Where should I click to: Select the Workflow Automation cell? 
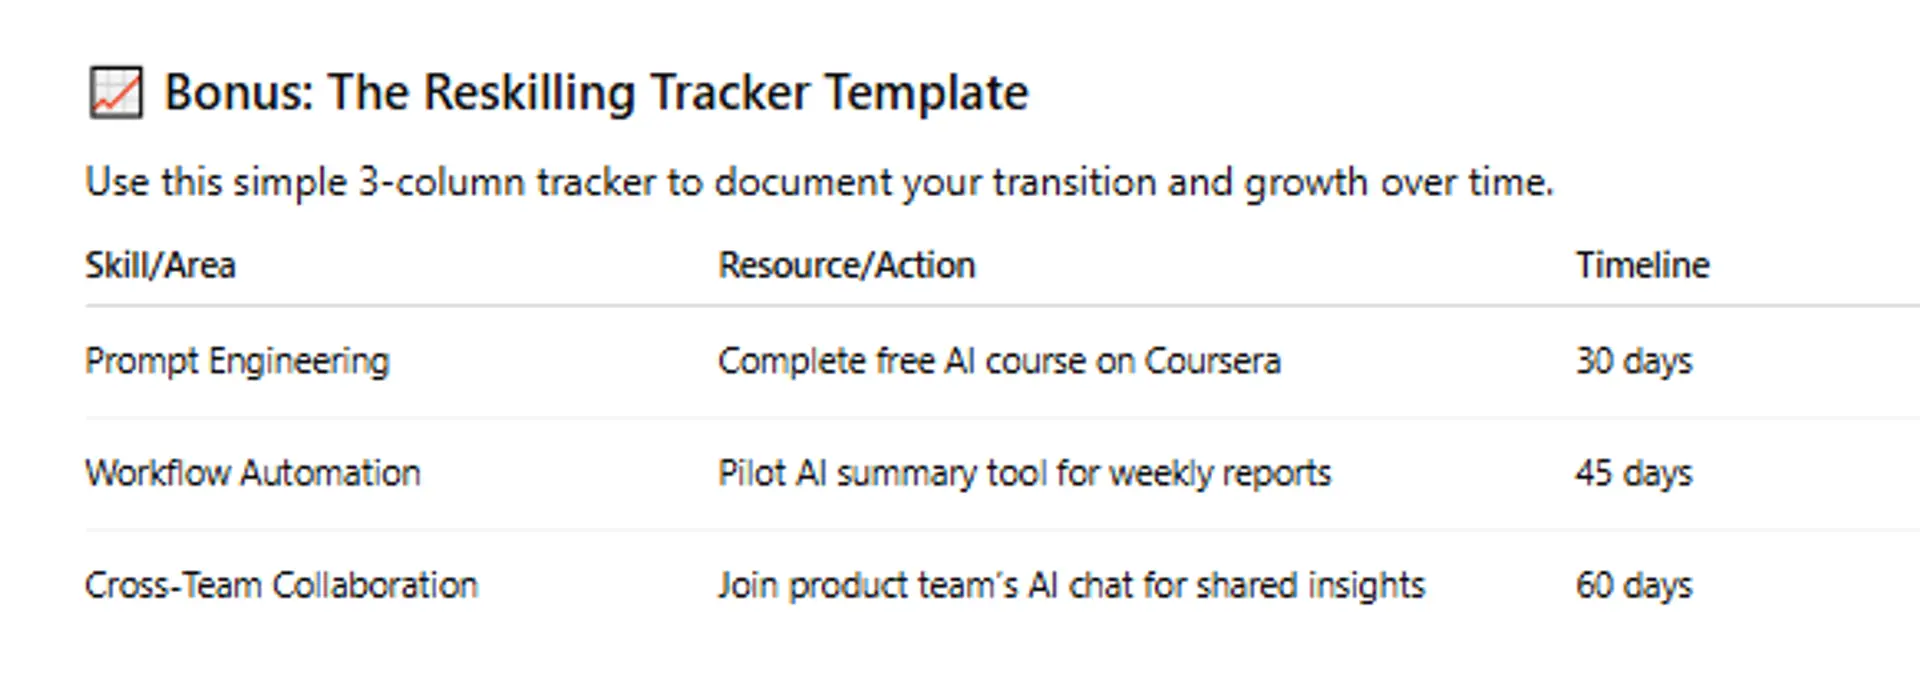pyautogui.click(x=253, y=473)
